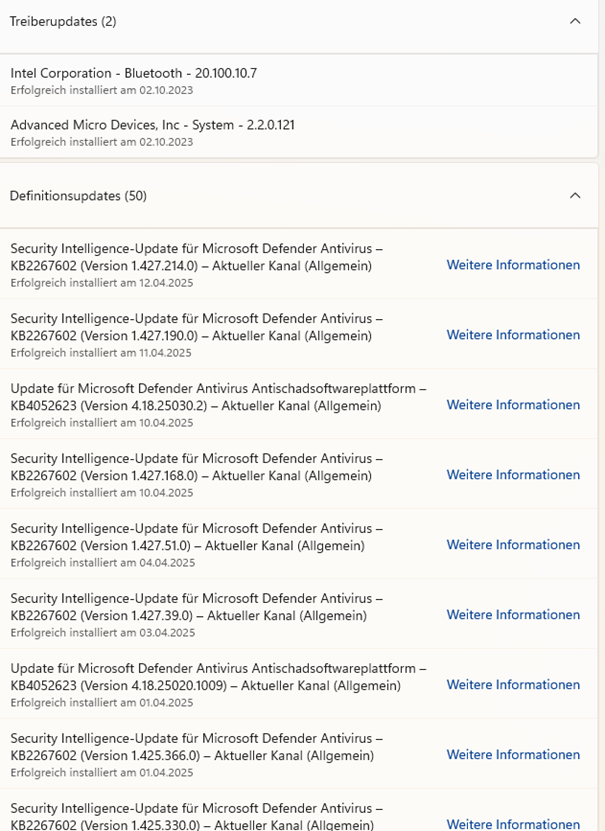This screenshot has width=605, height=831.
Task: Collapse the Definitionsupdates (50) section
Action: [x=575, y=196]
